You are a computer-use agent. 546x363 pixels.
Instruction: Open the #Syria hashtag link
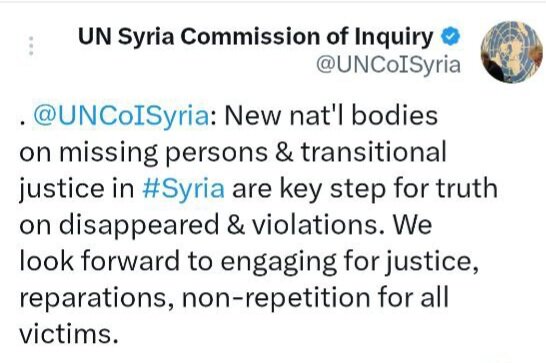coord(184,188)
